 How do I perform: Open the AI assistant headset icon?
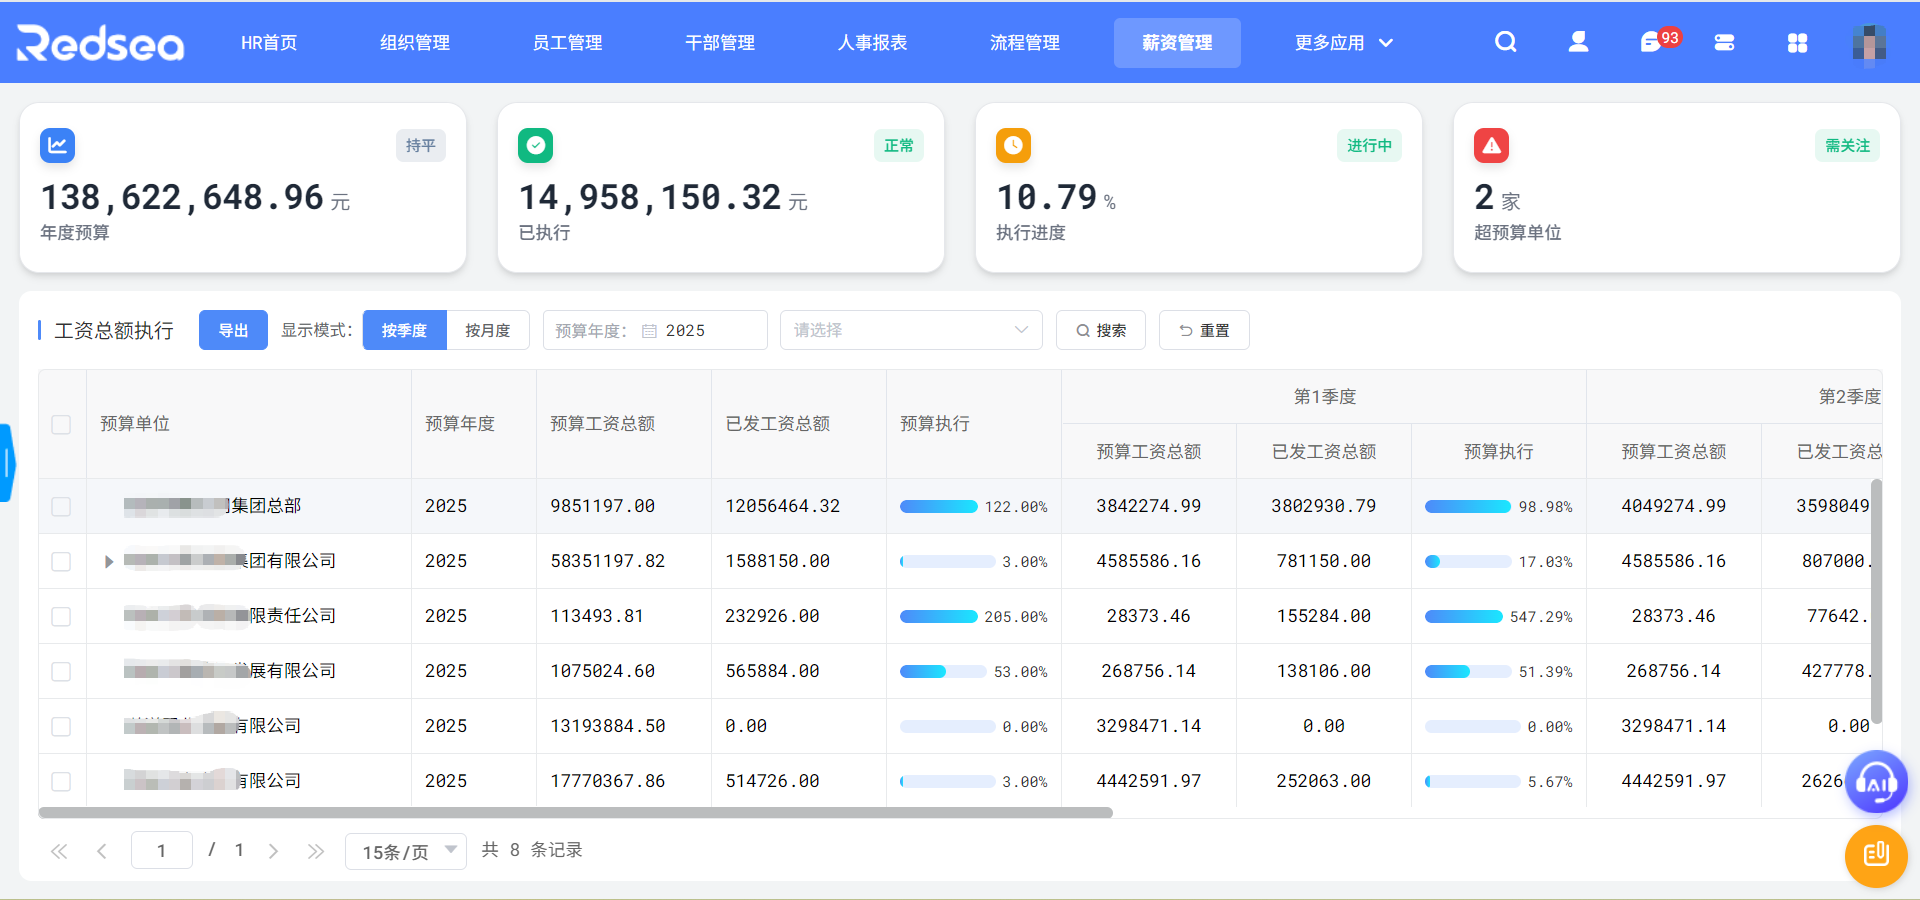(x=1876, y=782)
